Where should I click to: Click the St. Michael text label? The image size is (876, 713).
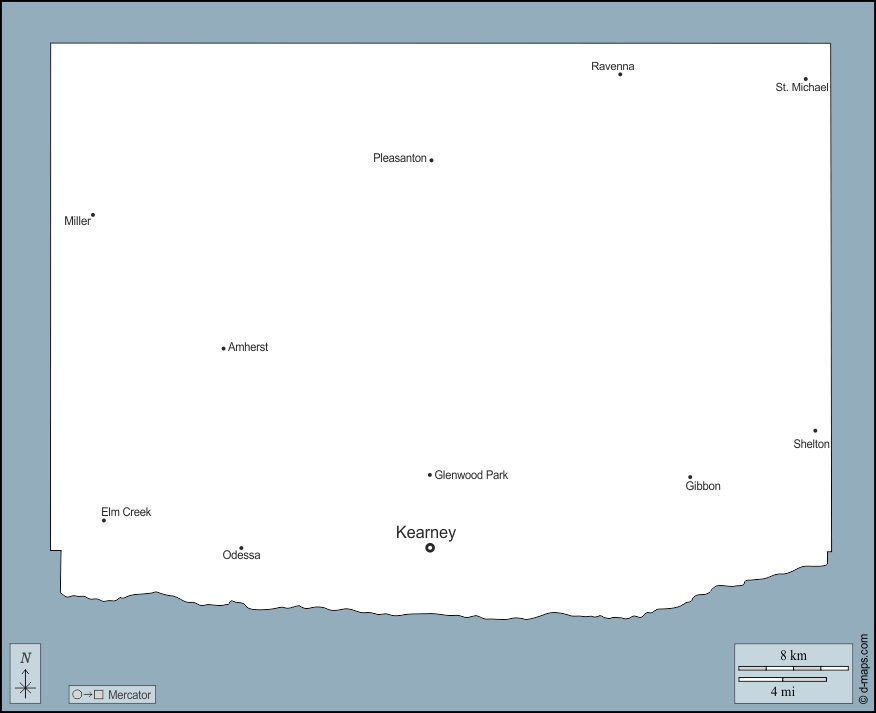(802, 88)
